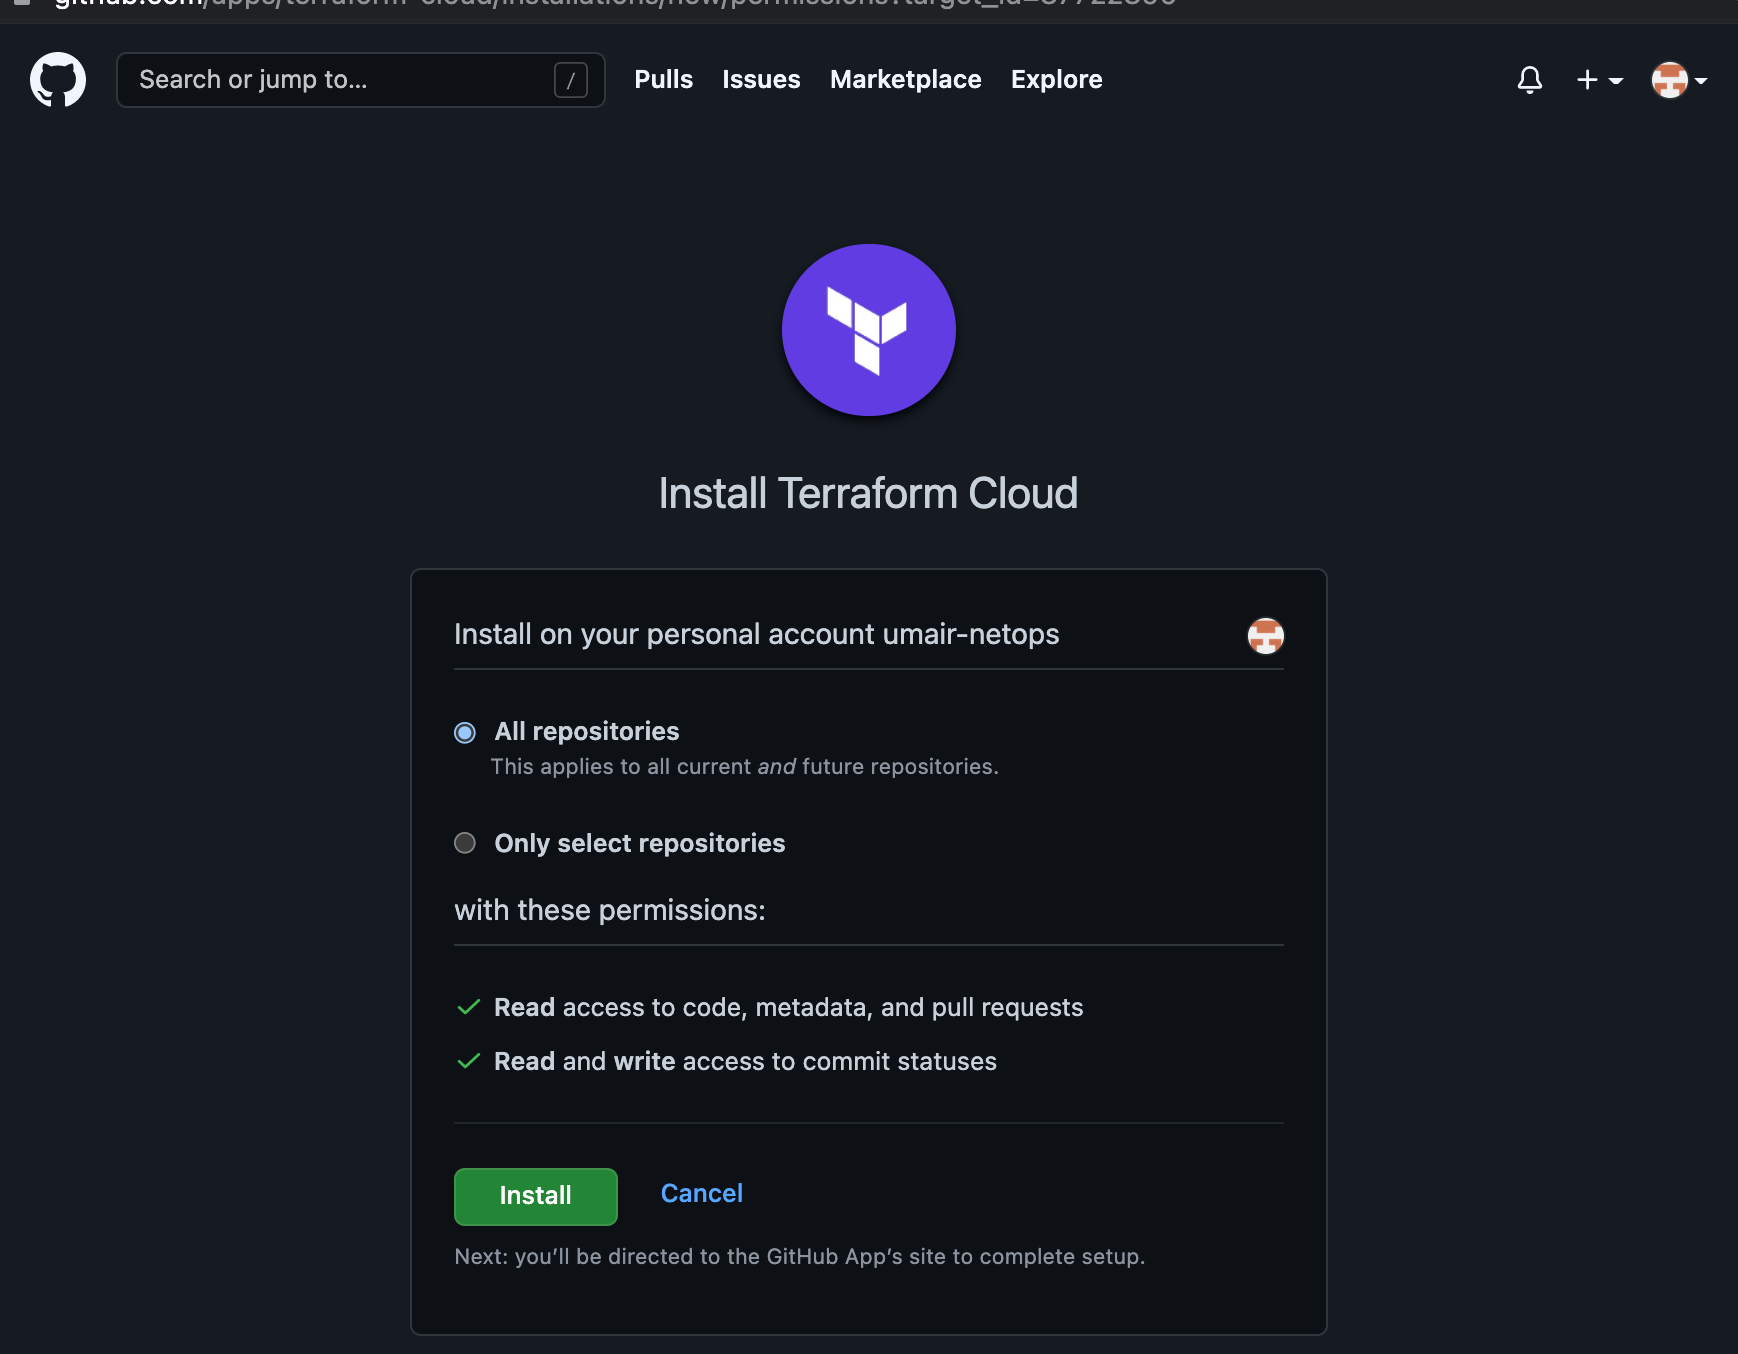Click the Terraform Cloud app logo

[869, 330]
